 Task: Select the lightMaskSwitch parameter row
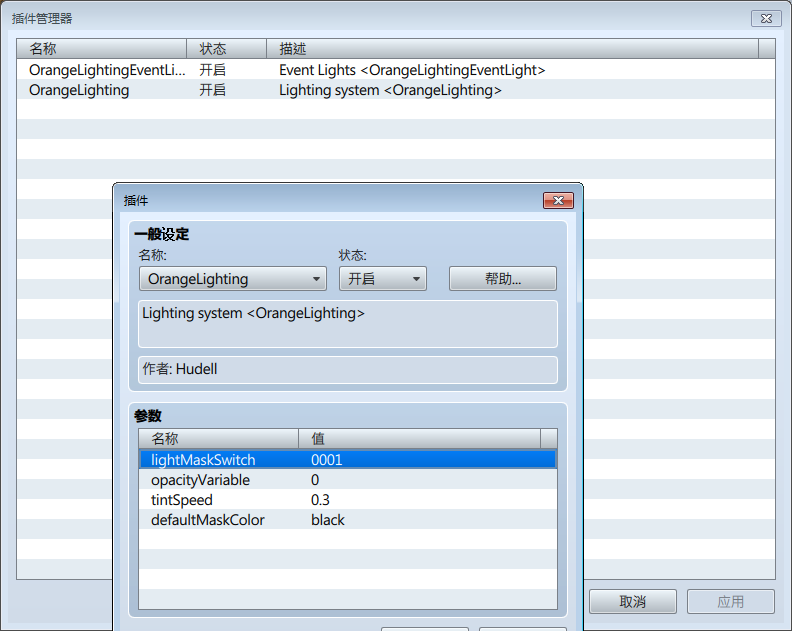[x=348, y=460]
